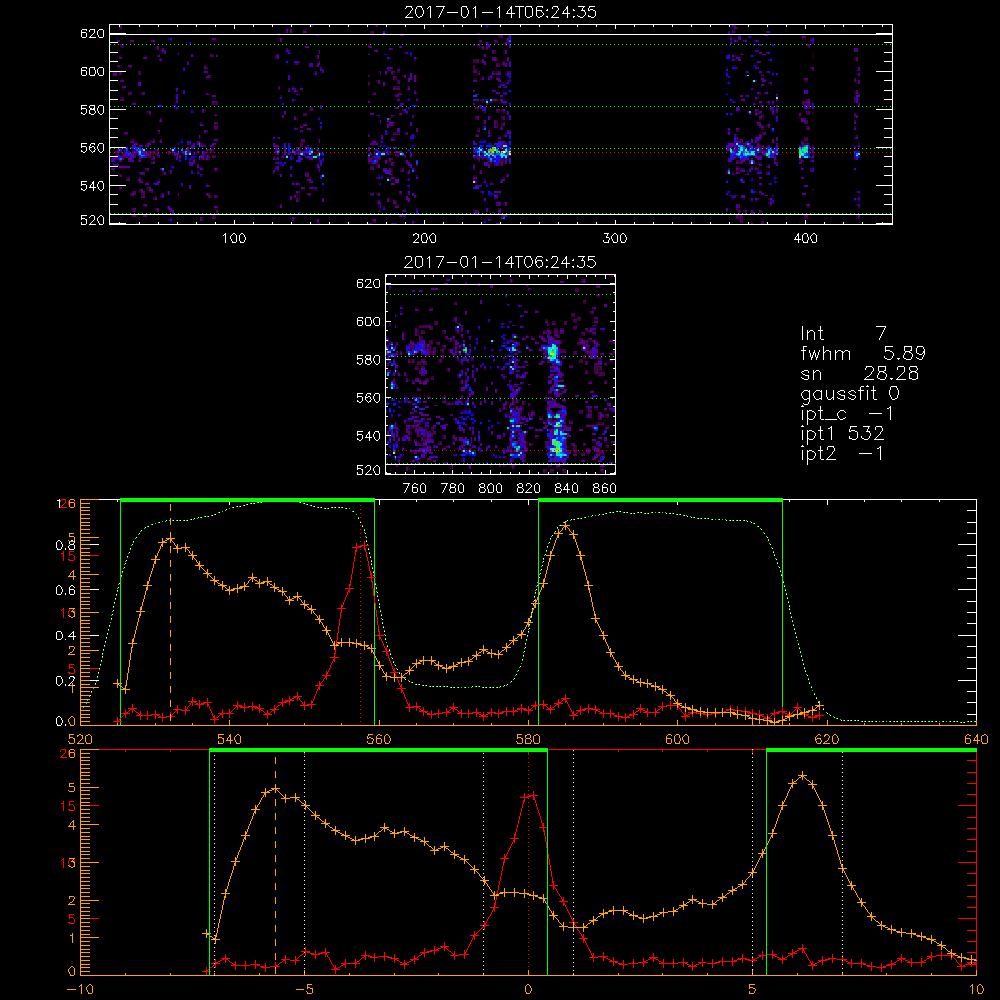
Task: Select the 'Int 7' readout text
Action: [843, 334]
